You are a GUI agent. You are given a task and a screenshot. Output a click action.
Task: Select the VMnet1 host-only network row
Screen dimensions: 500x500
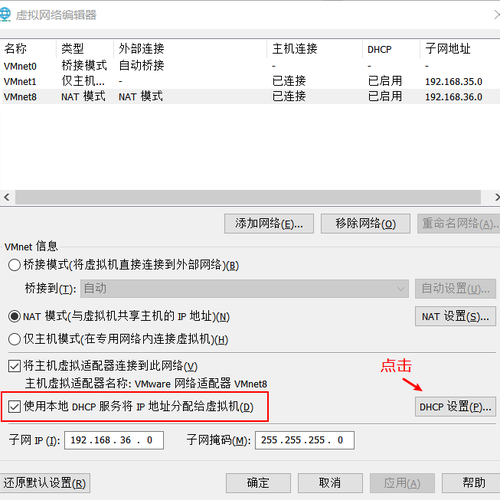pyautogui.click(x=250, y=81)
